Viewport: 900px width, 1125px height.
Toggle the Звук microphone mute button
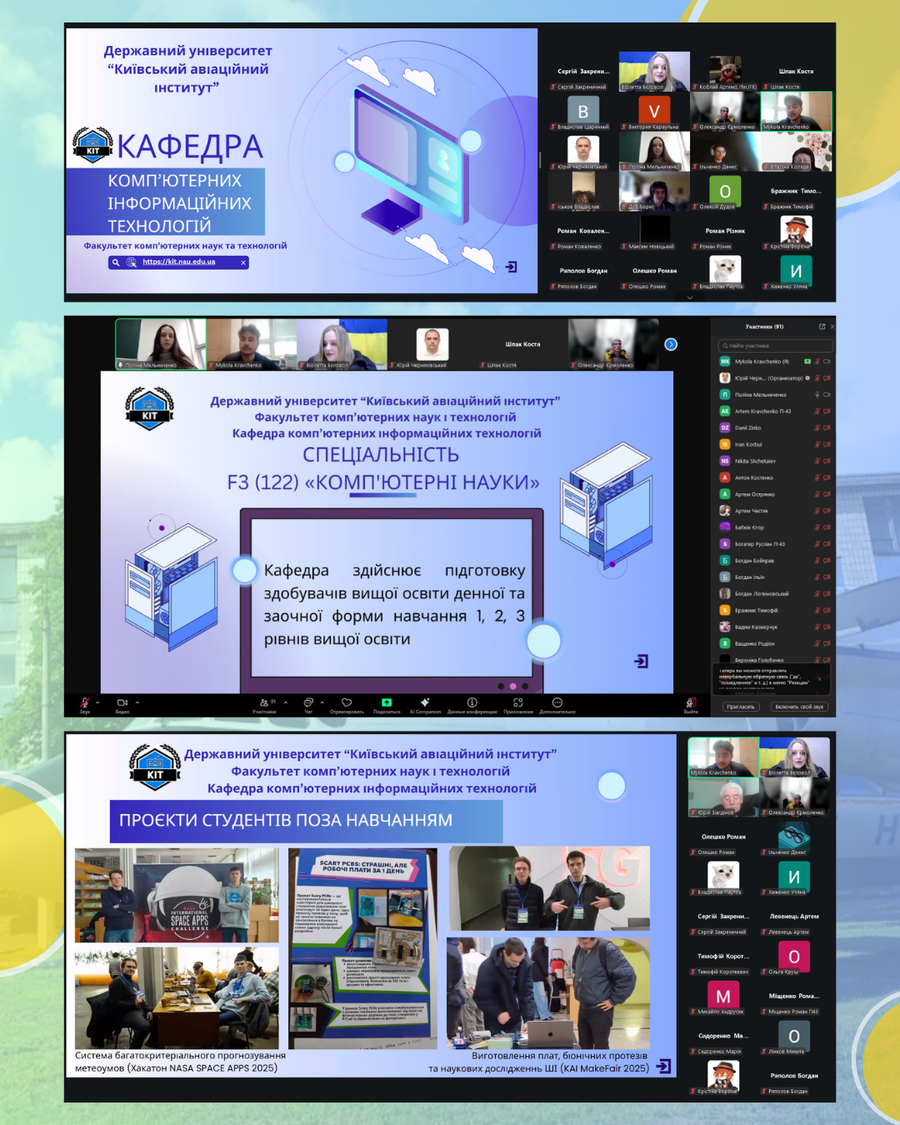pyautogui.click(x=85, y=702)
